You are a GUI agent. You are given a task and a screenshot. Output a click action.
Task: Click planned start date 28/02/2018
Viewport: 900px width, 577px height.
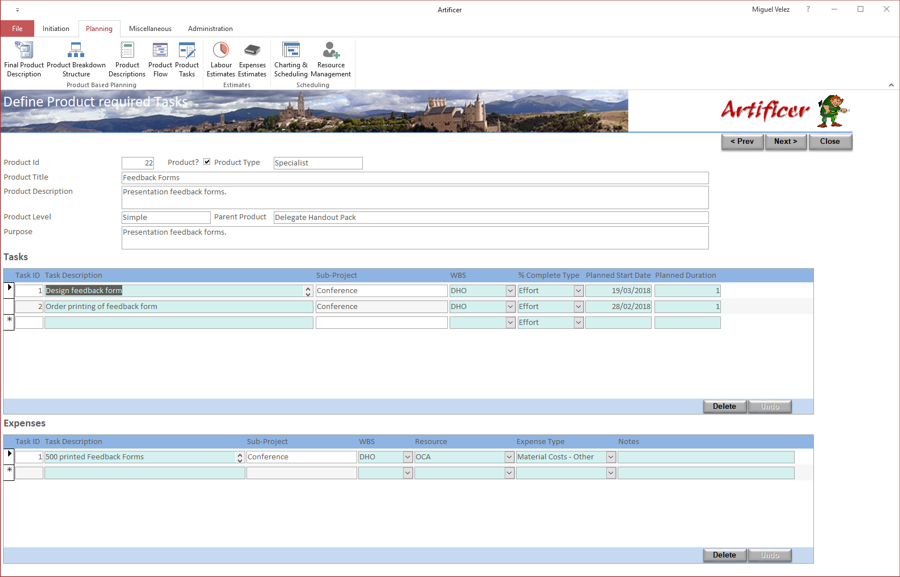[618, 307]
